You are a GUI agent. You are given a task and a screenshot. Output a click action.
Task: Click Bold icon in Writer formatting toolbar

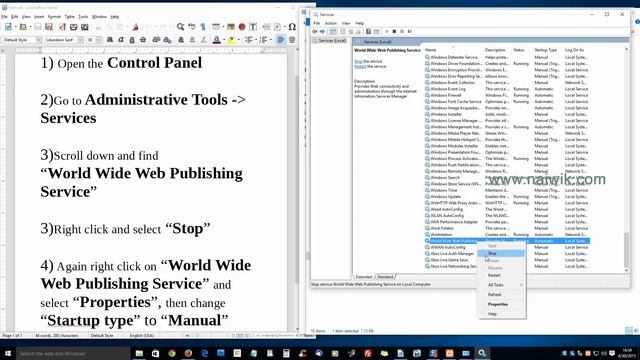(x=110, y=40)
